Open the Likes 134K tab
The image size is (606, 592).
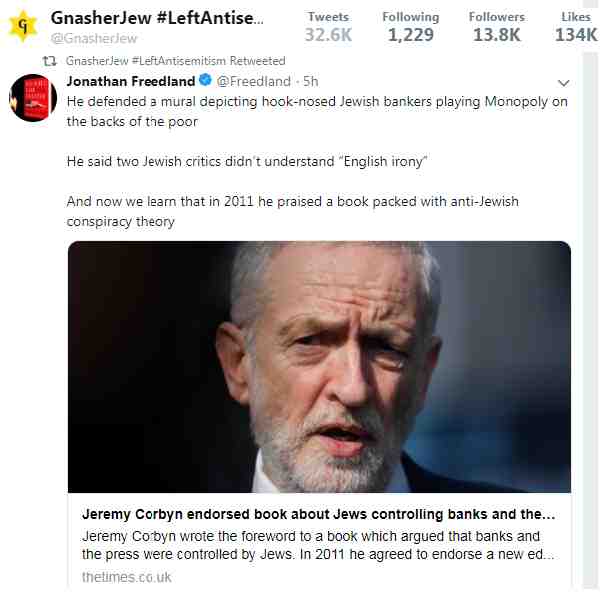click(x=576, y=27)
